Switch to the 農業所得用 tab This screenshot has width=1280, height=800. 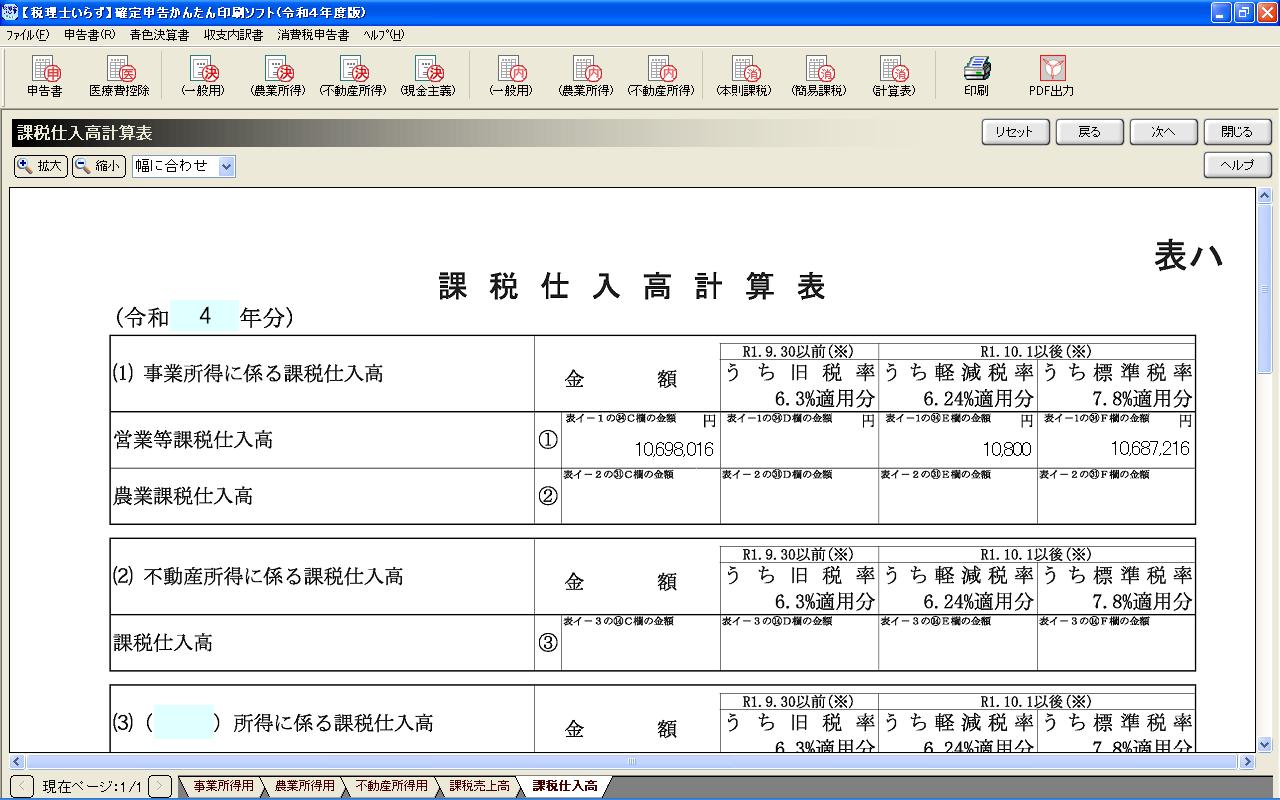[304, 786]
